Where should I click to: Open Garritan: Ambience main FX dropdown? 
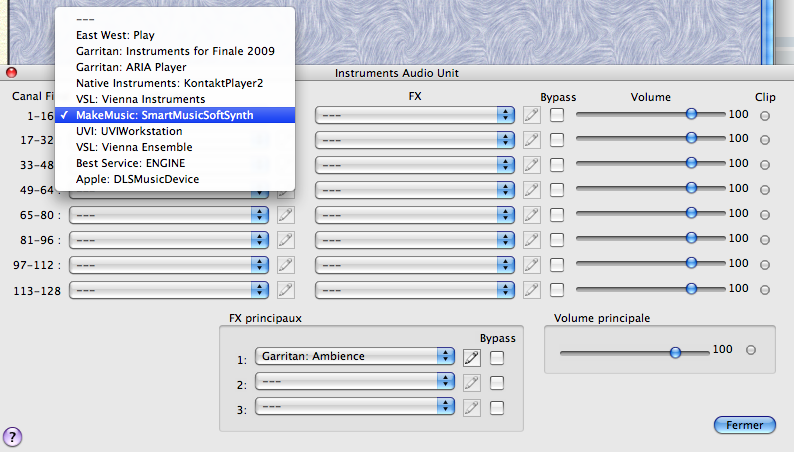tap(354, 357)
